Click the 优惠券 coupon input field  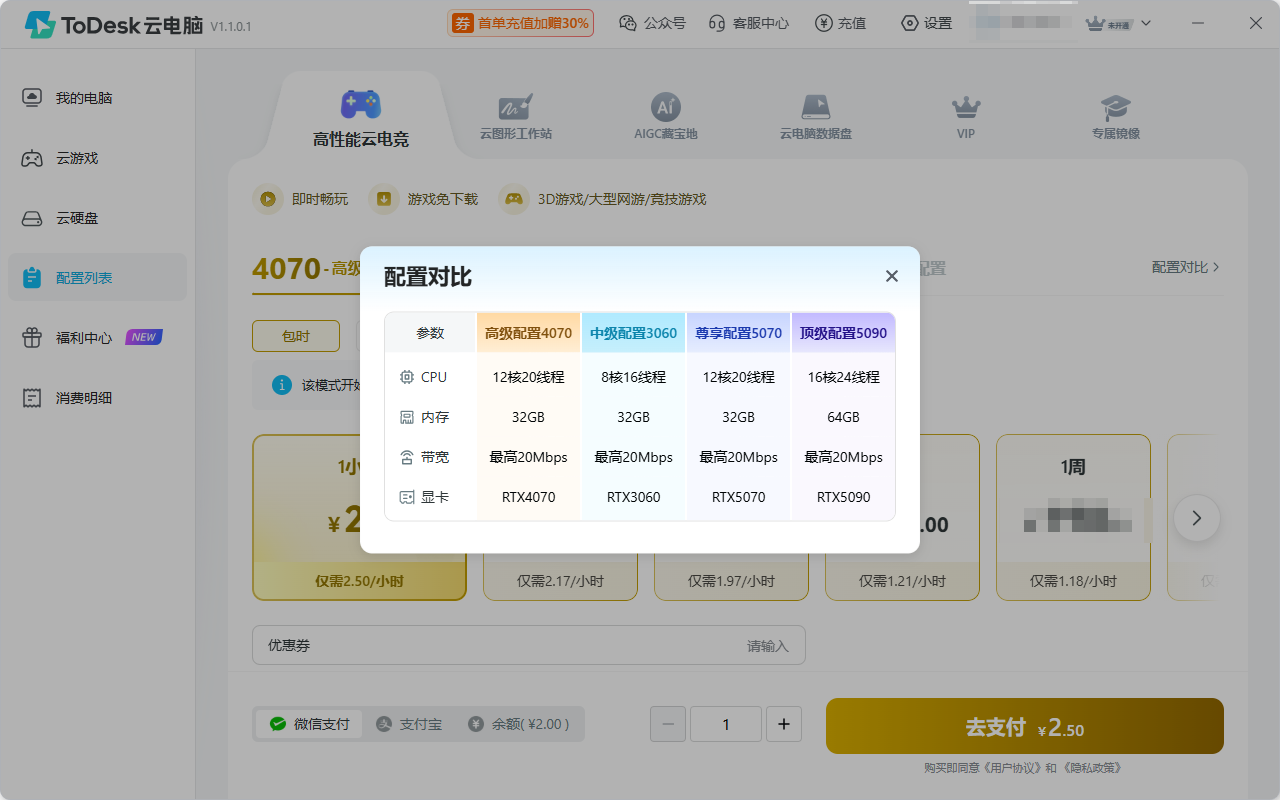[x=528, y=646]
